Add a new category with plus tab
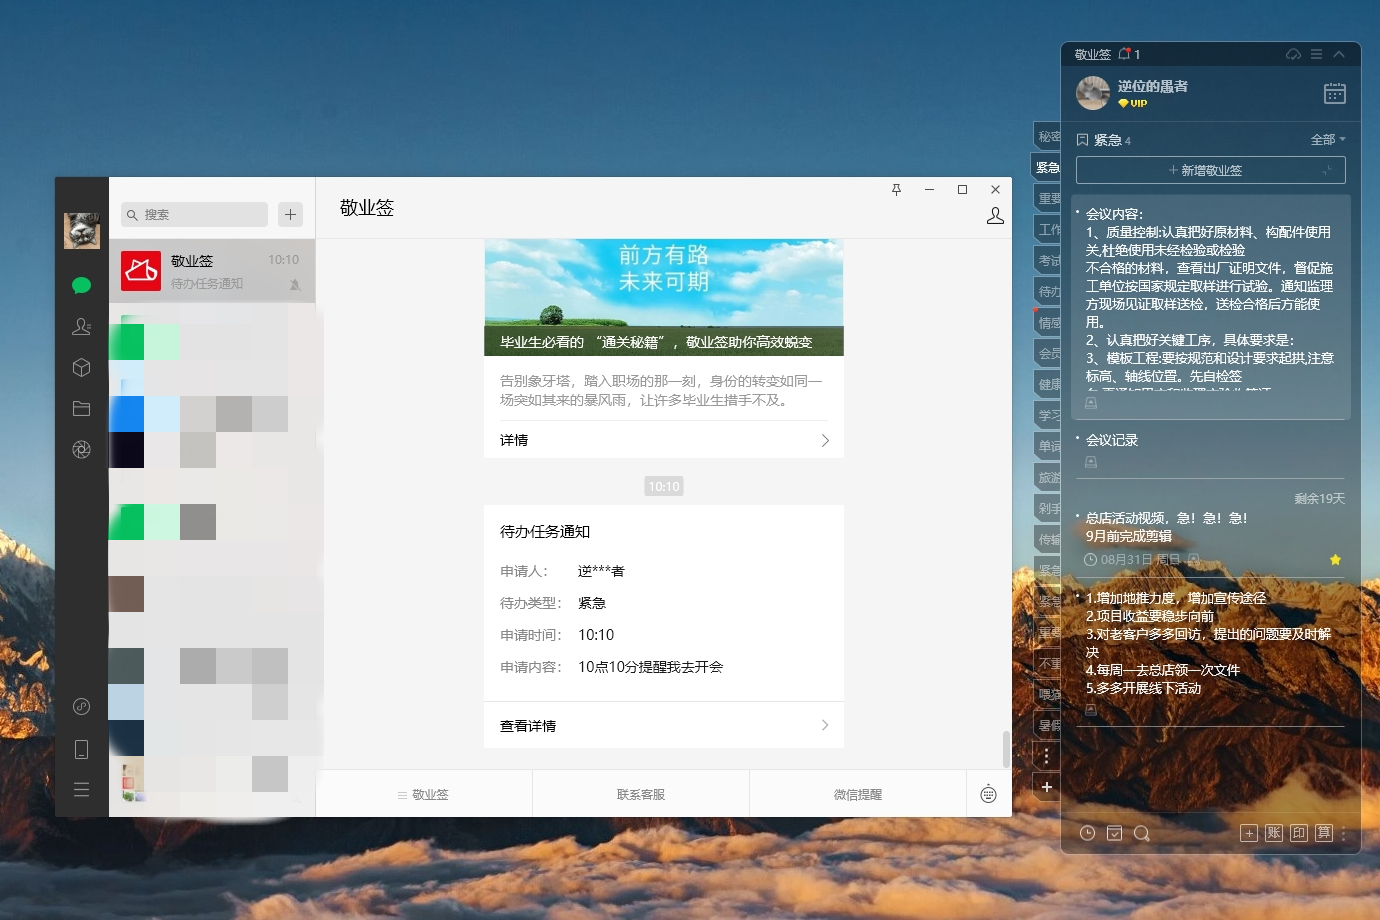Screen dimensions: 1380x920 coord(1047,787)
